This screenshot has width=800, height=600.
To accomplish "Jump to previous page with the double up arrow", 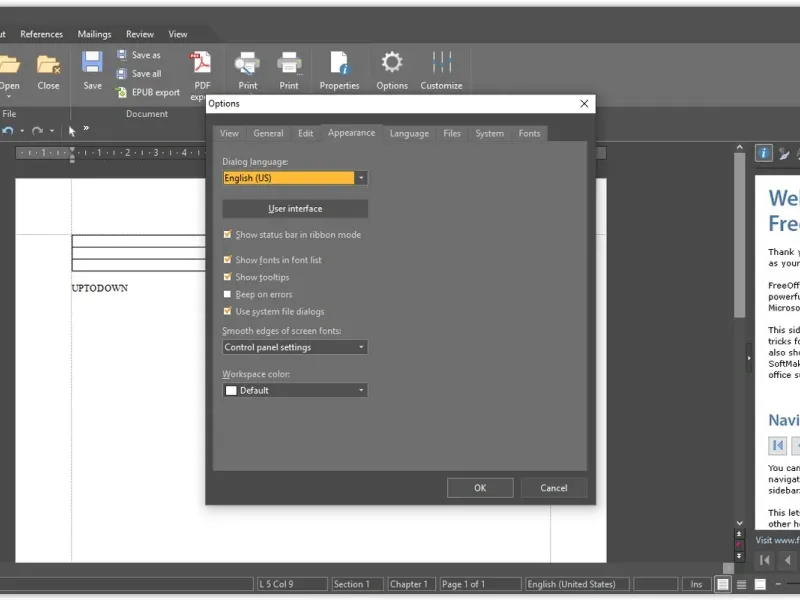I will click(739, 534).
